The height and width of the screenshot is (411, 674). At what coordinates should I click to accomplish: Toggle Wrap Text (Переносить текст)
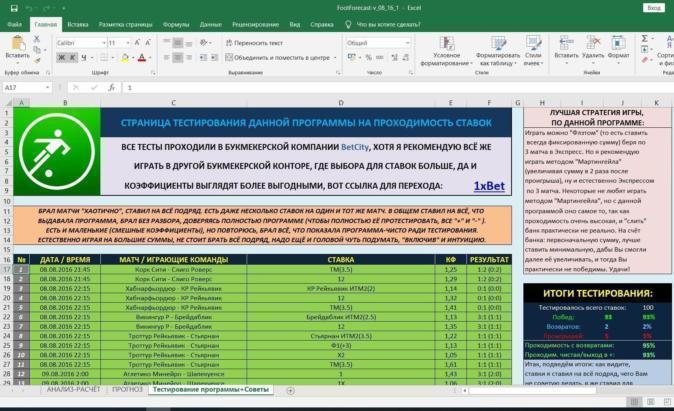tap(255, 43)
